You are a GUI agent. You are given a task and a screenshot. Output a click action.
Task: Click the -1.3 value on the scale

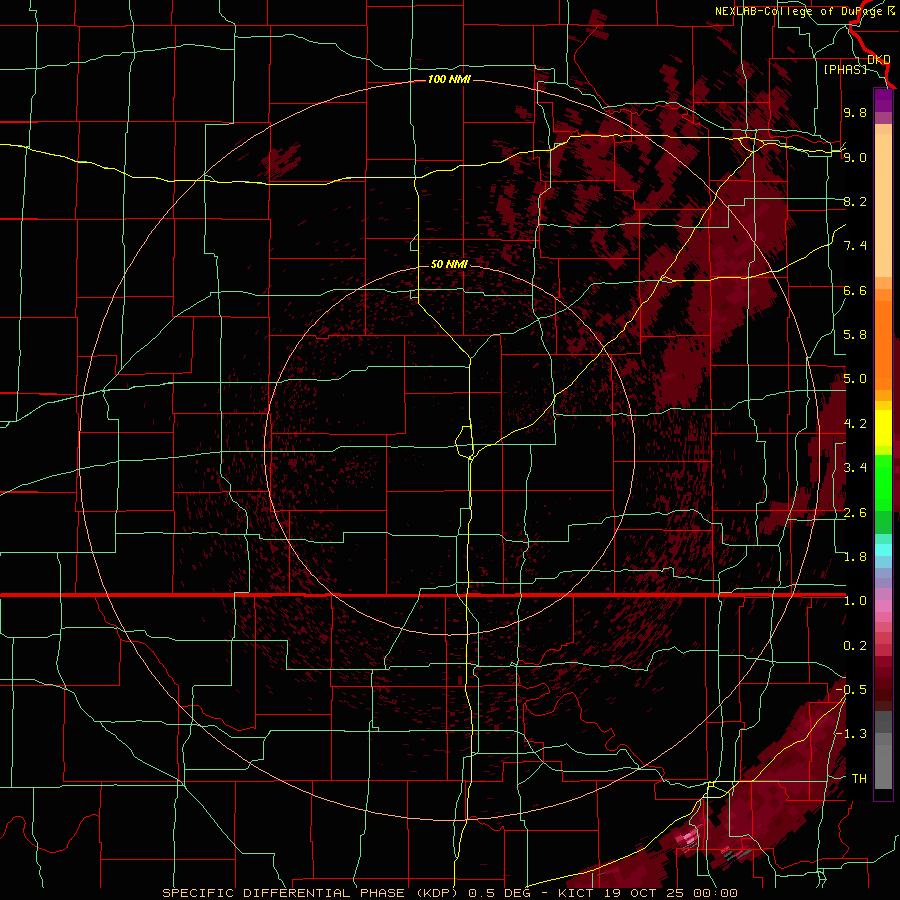click(x=852, y=734)
